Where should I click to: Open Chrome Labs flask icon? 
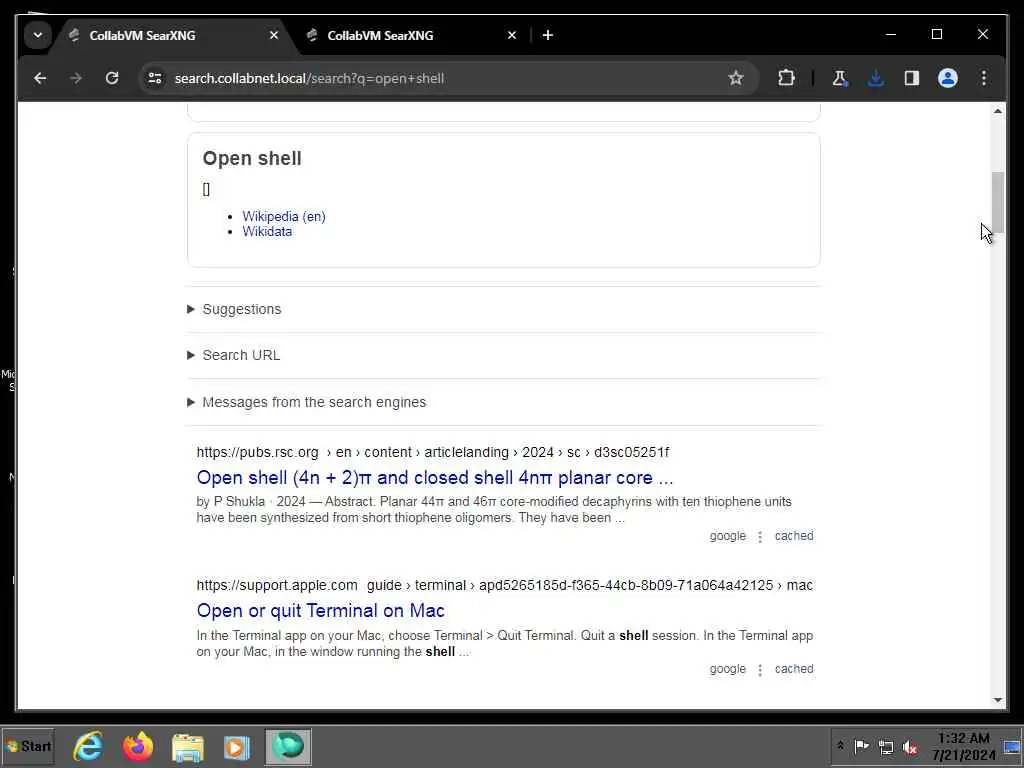point(840,78)
